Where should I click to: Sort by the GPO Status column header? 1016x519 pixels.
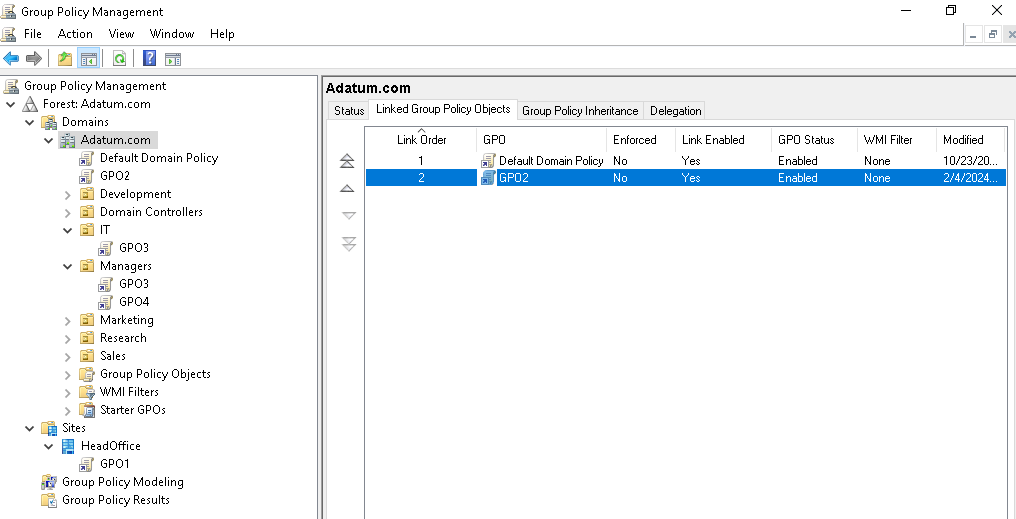click(813, 139)
